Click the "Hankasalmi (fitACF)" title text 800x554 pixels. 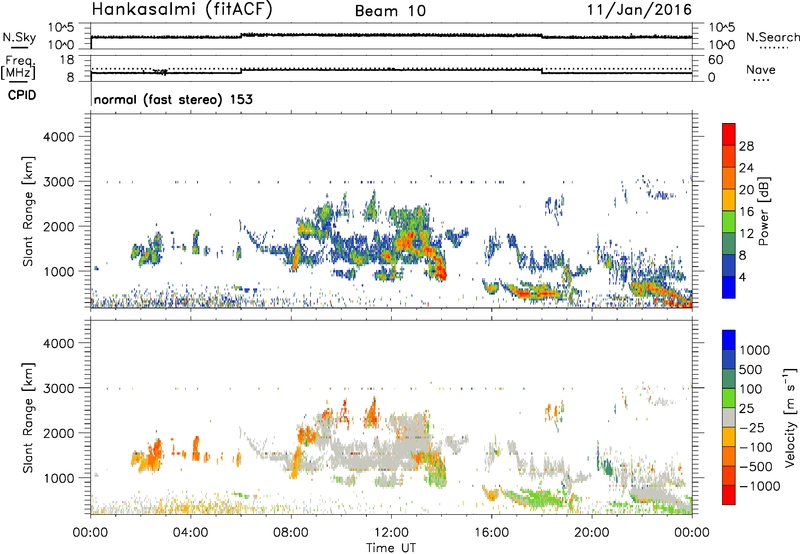[x=182, y=10]
